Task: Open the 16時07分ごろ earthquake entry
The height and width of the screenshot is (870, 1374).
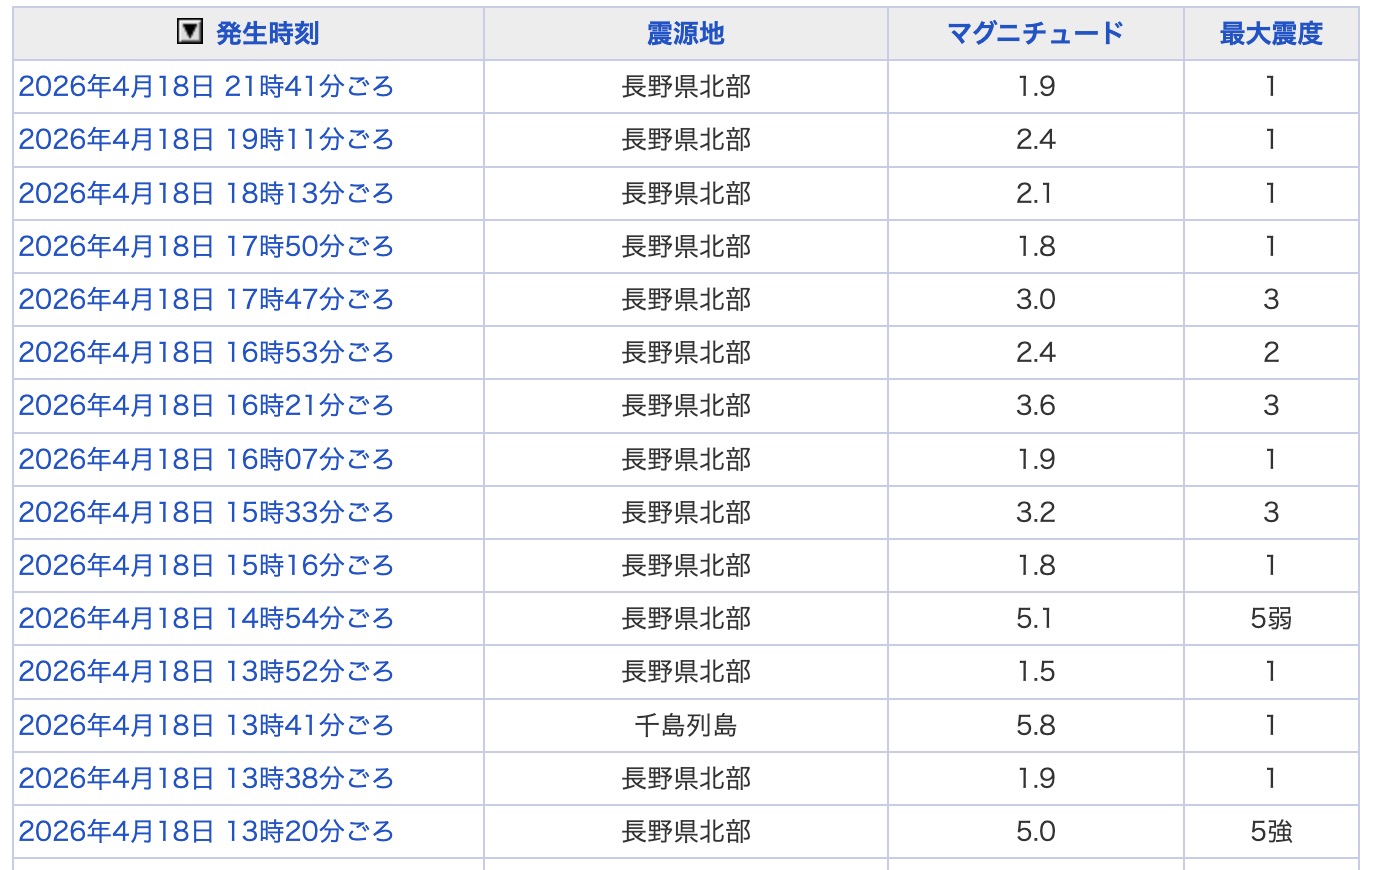Action: (206, 459)
